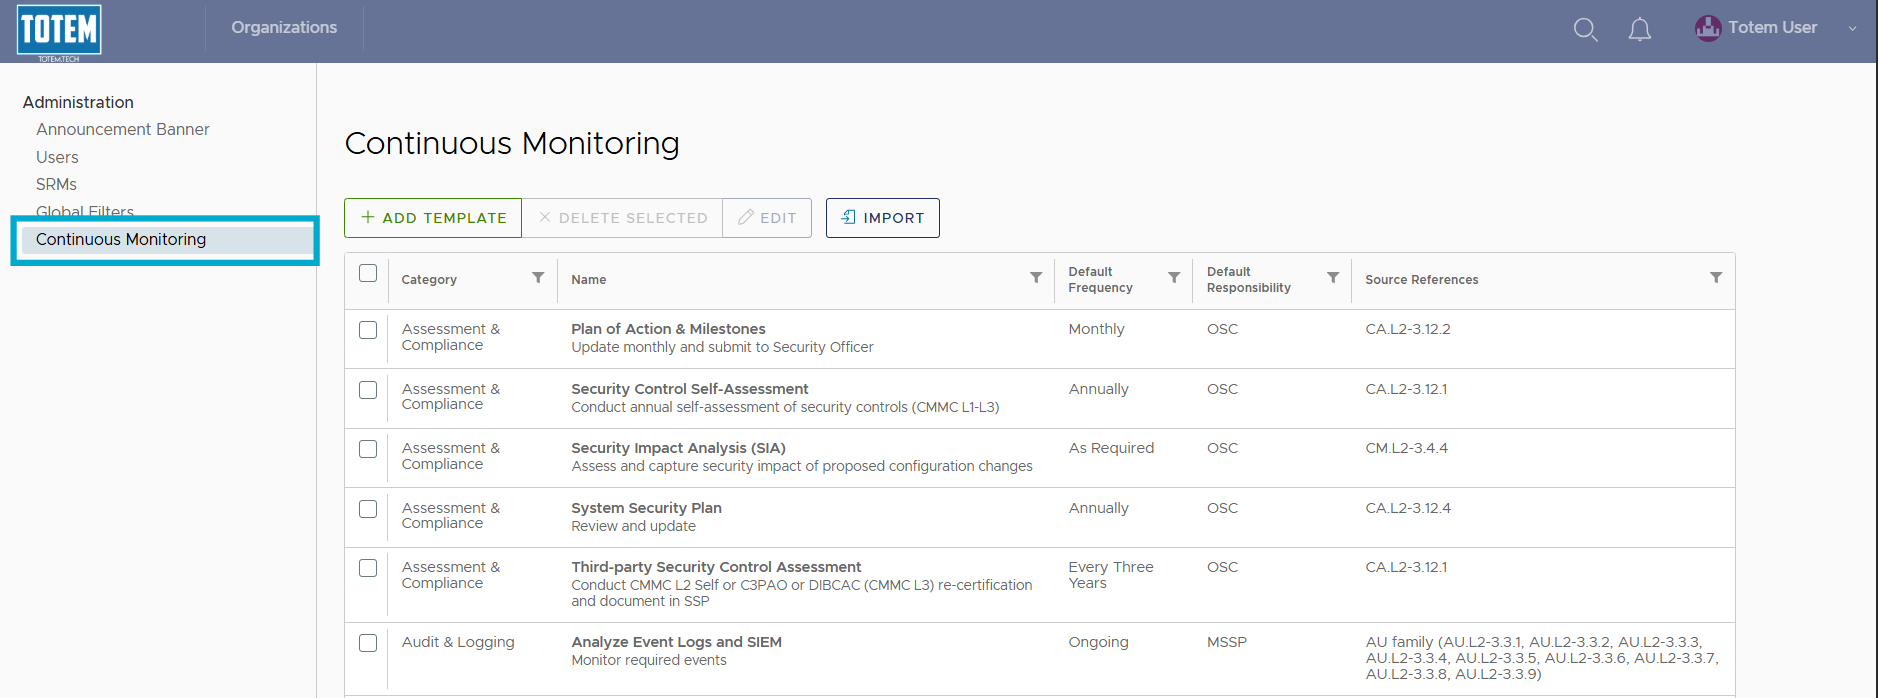Click the As Required frequency cell
The height and width of the screenshot is (698, 1878).
coord(1111,448)
